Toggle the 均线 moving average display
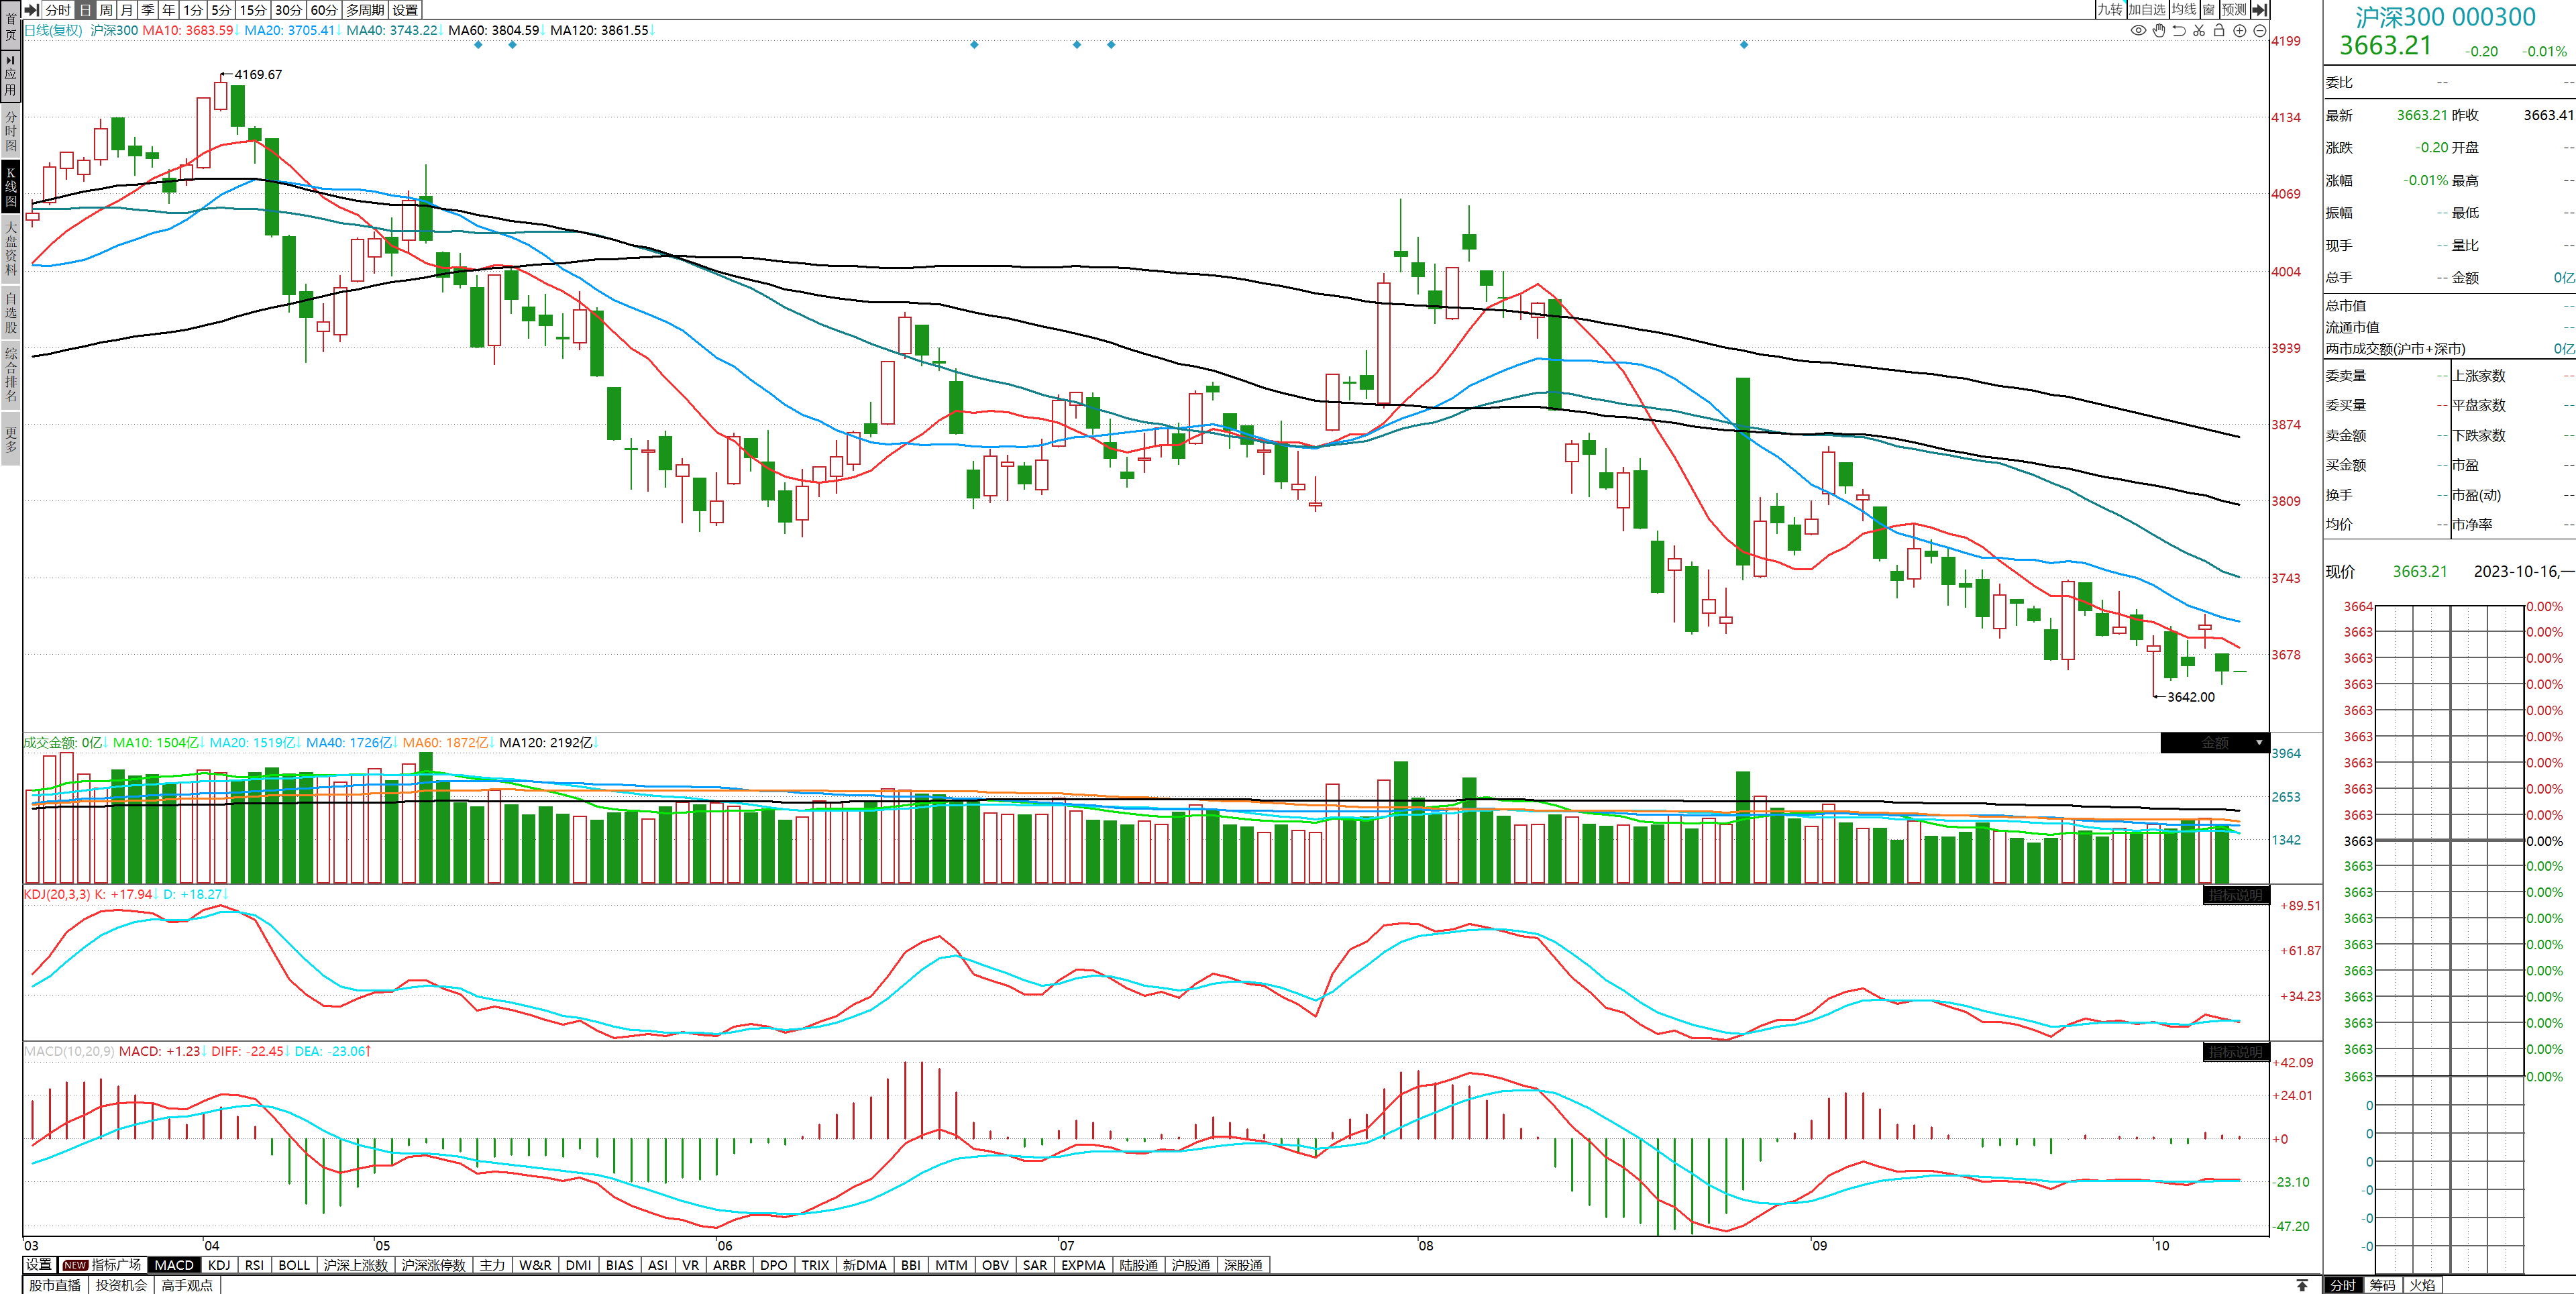 click(2184, 9)
